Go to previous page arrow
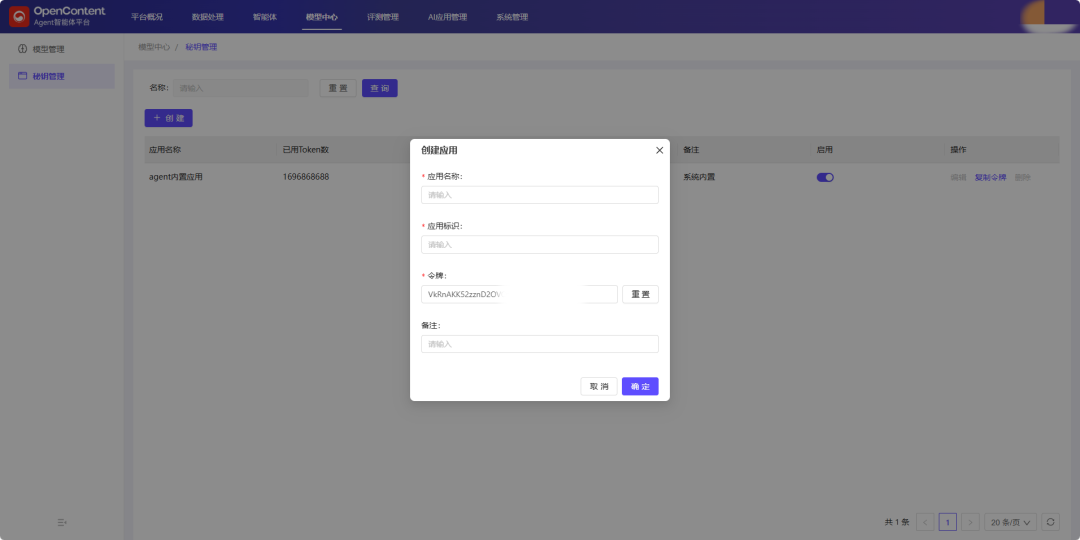This screenshot has width=1080, height=540. pos(926,522)
